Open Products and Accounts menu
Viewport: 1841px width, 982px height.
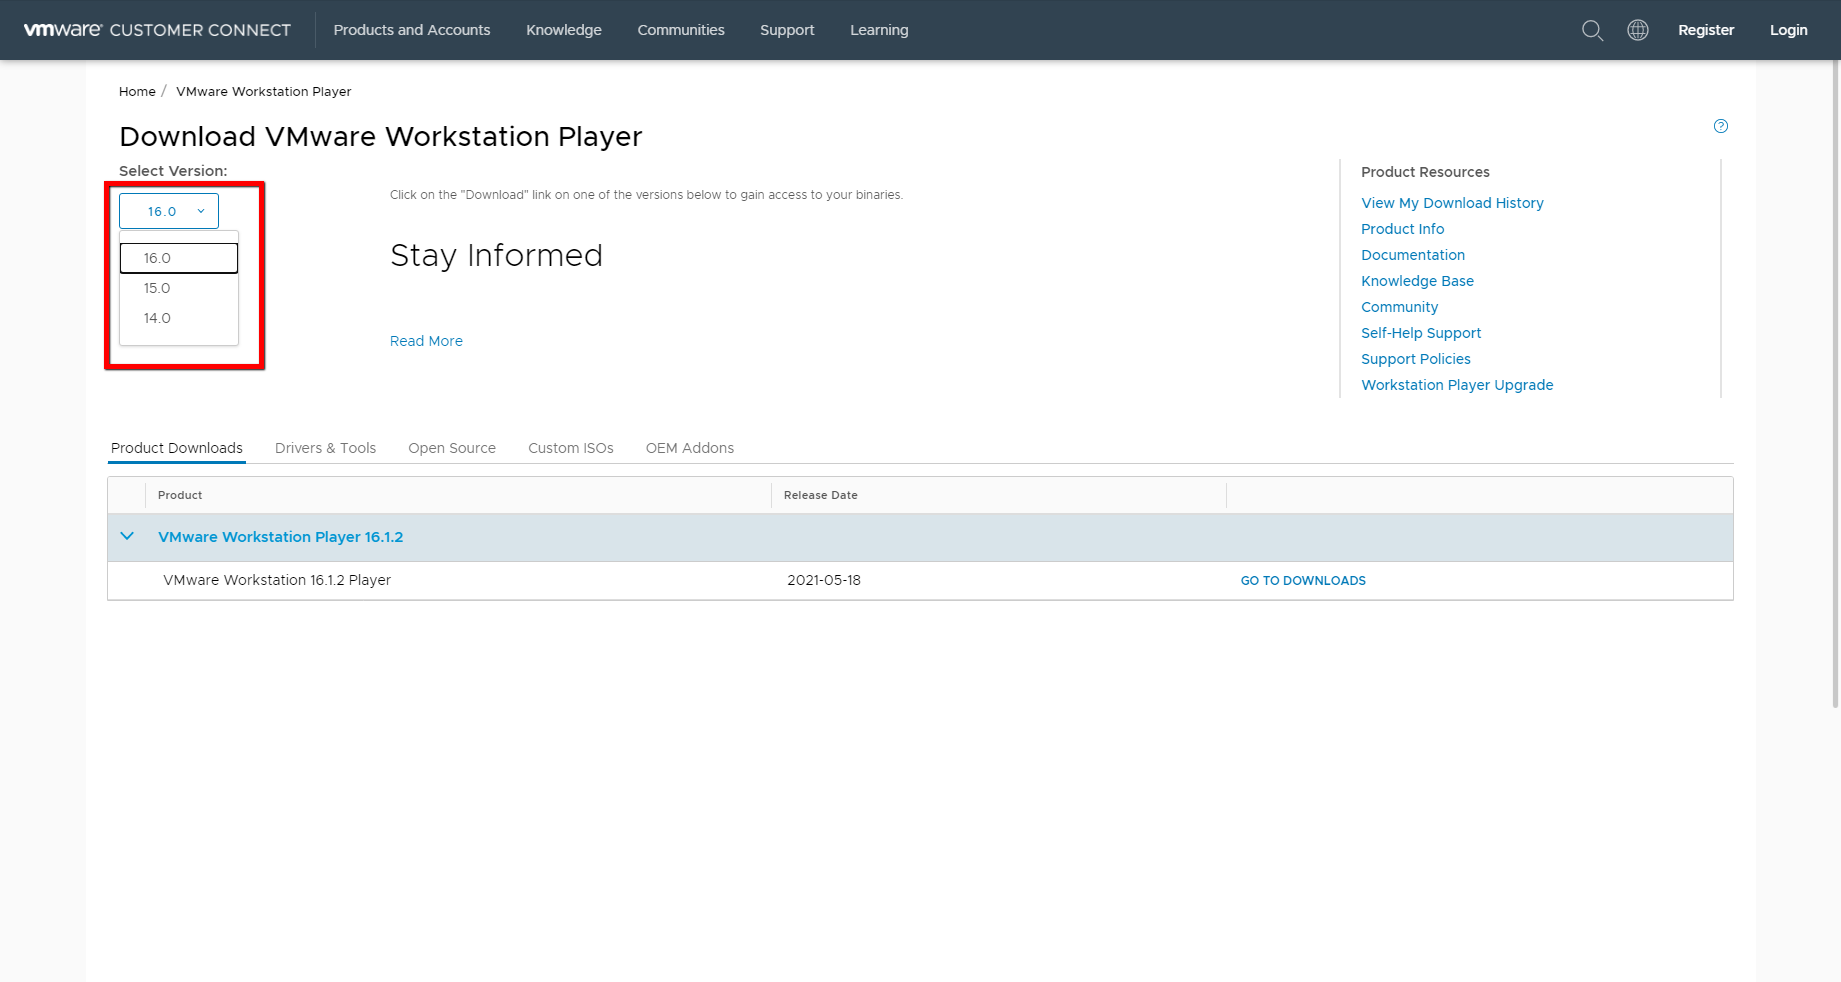pyautogui.click(x=412, y=30)
